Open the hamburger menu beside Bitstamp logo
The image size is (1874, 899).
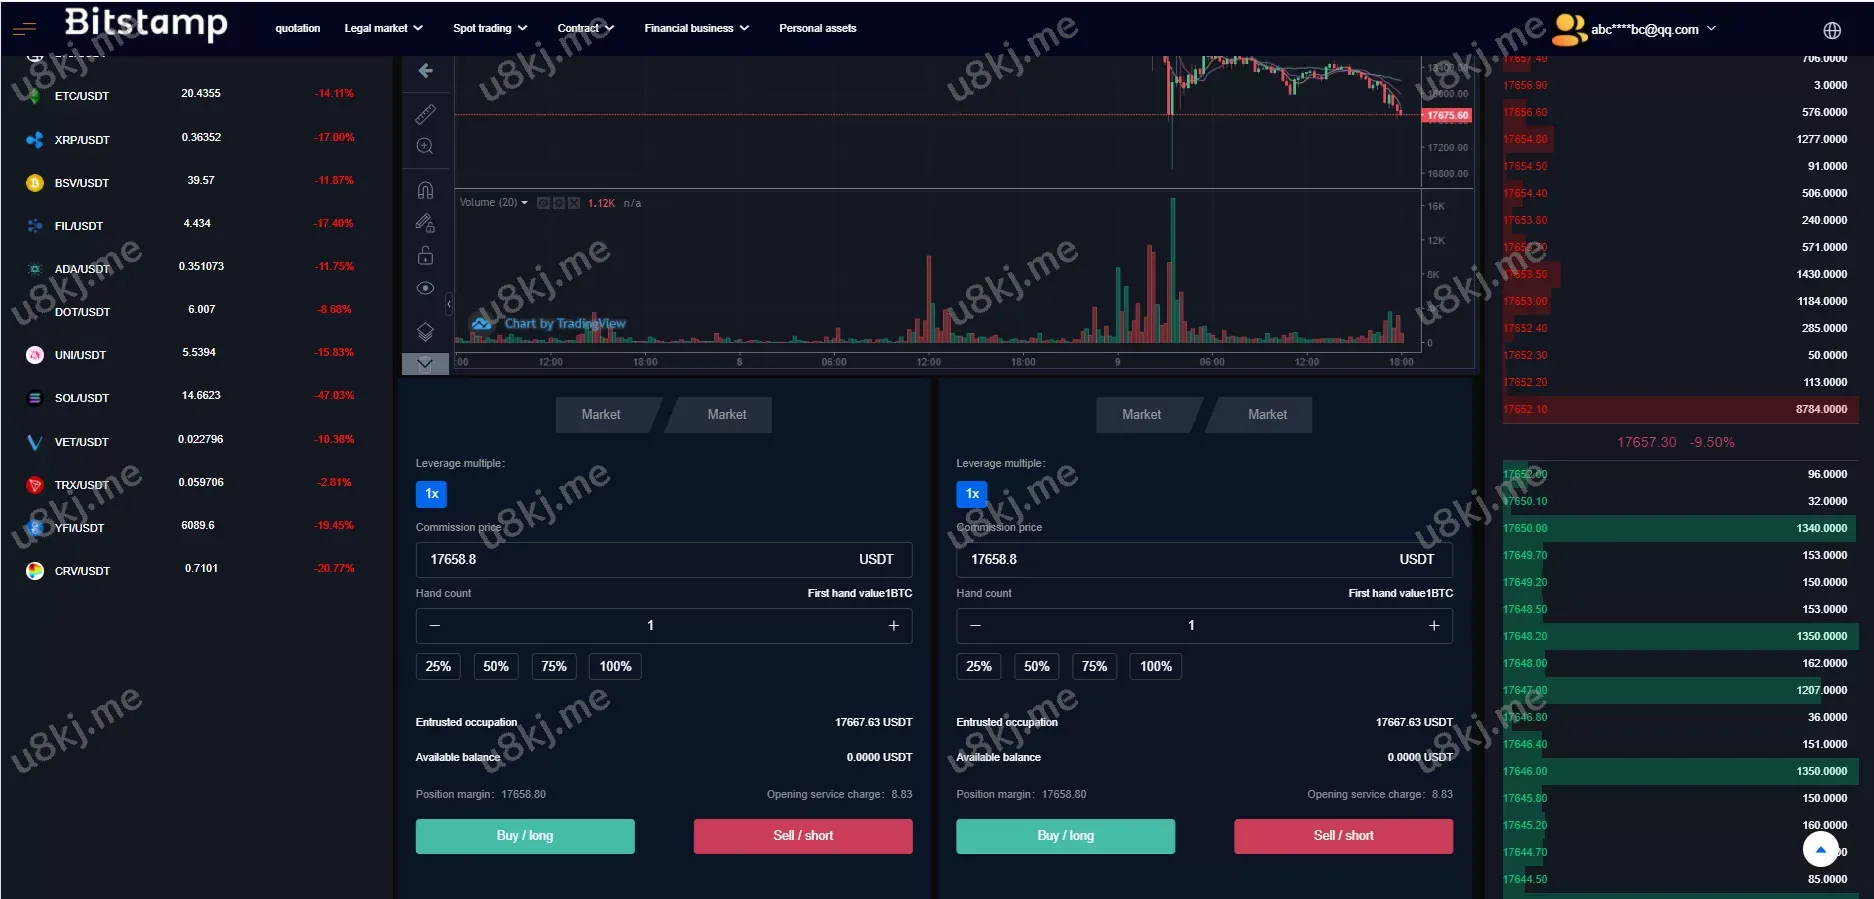[x=24, y=29]
